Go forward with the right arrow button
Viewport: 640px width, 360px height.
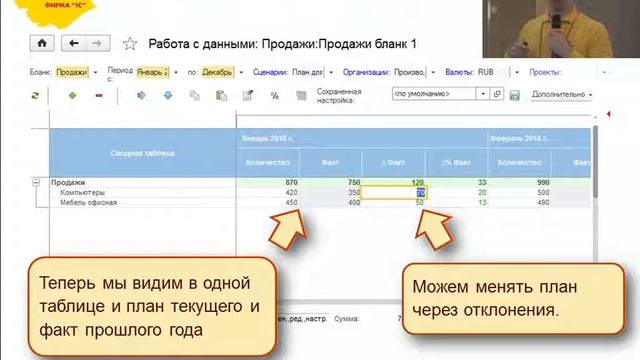coord(98,43)
